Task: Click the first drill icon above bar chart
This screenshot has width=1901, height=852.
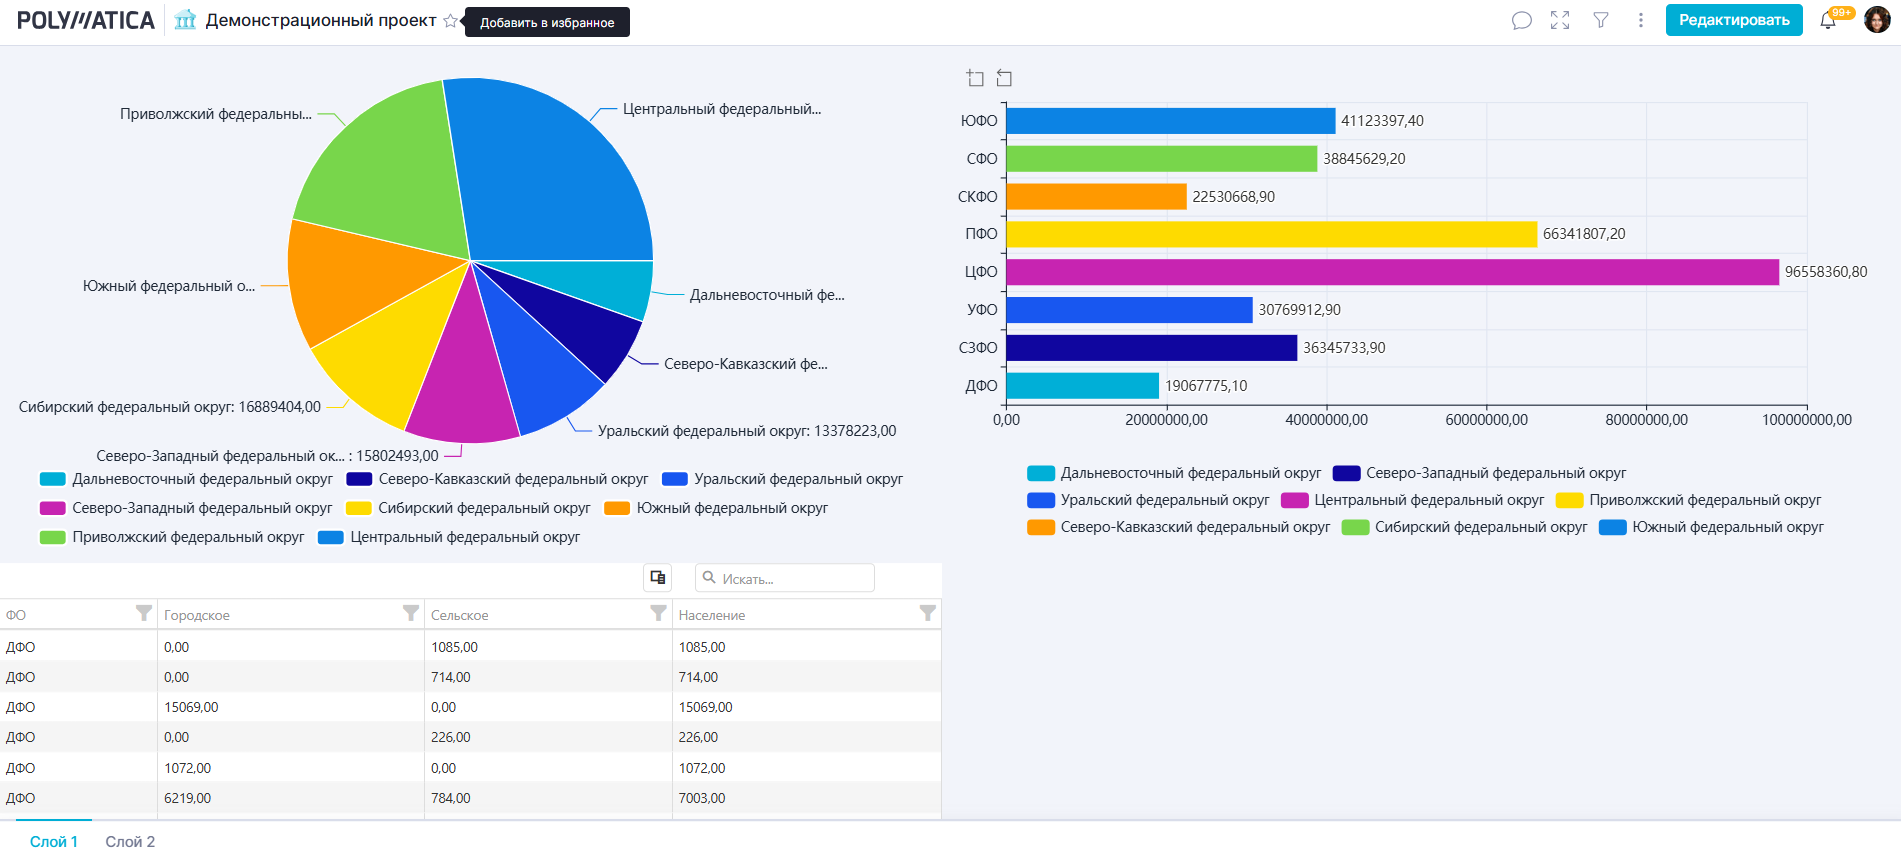Action: (975, 78)
